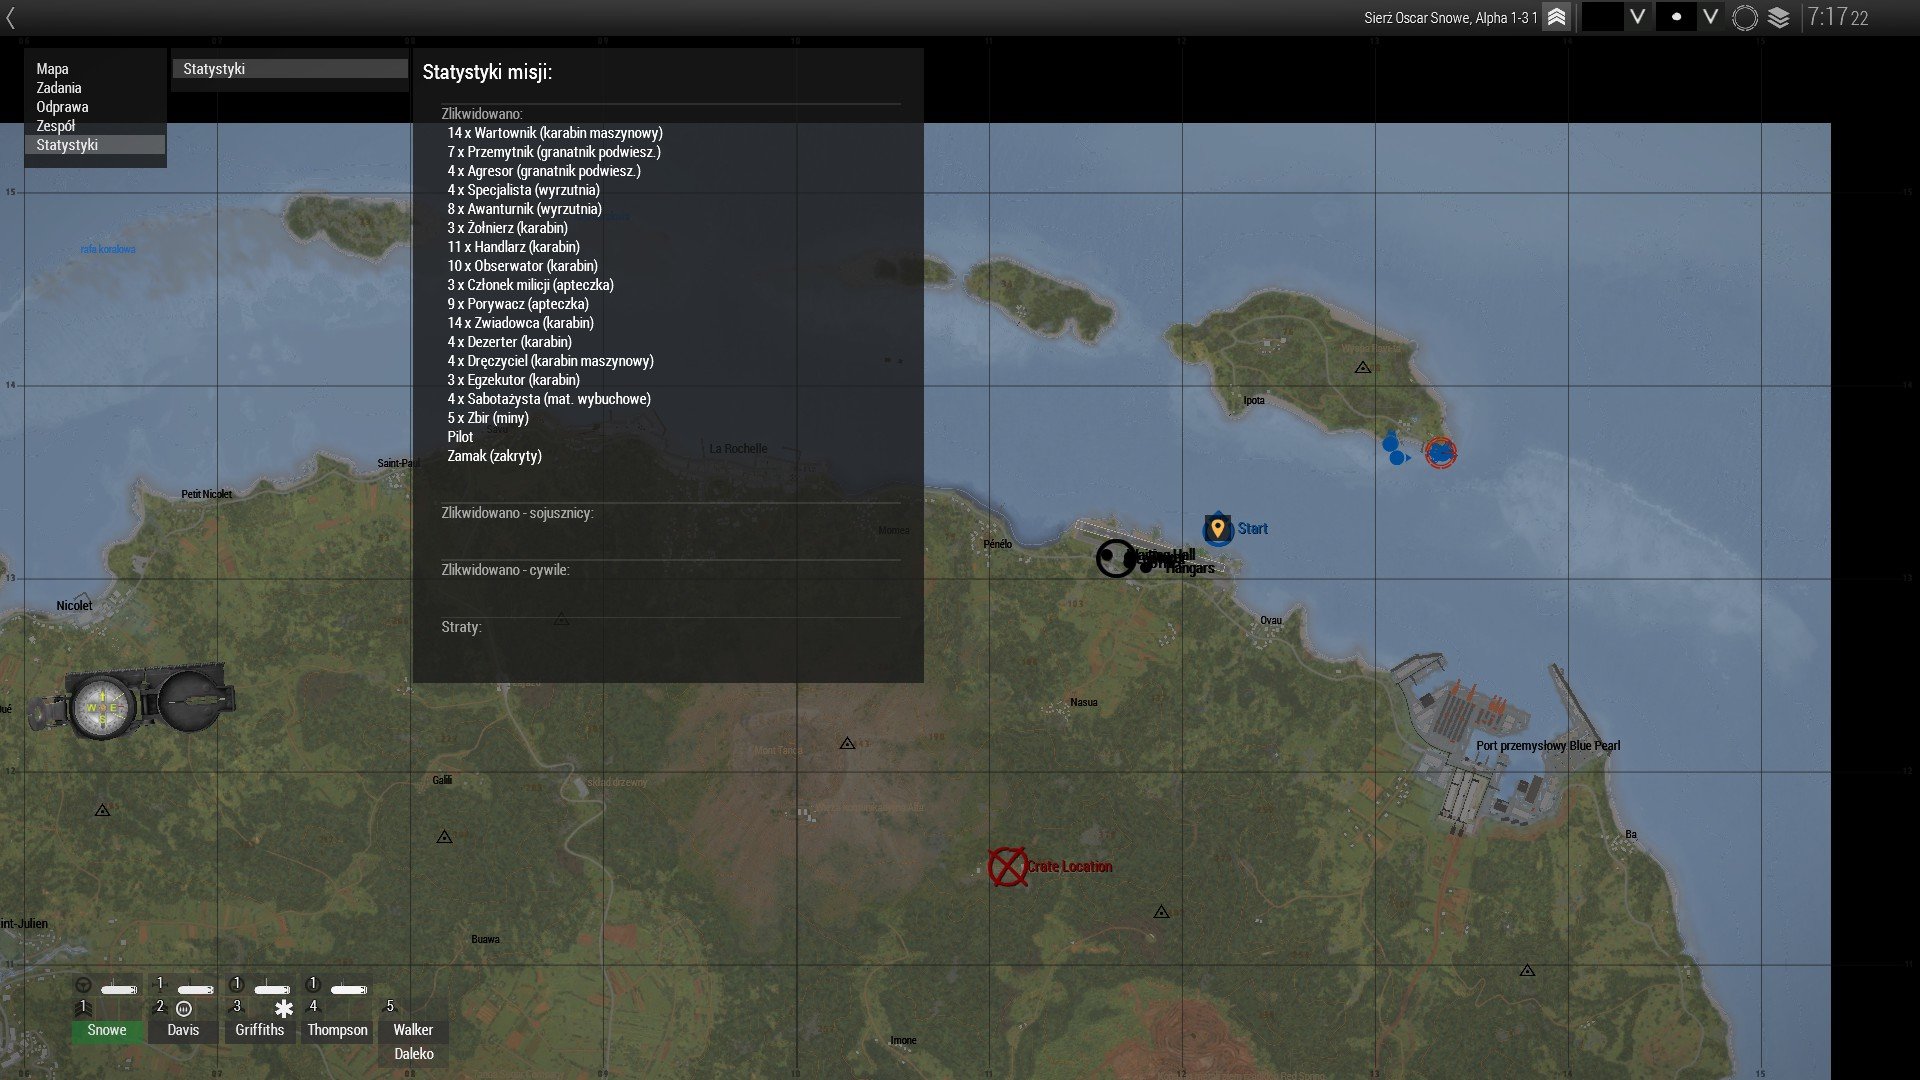Click the red Crate Location marker
The image size is (1920, 1080).
[x=1007, y=867]
